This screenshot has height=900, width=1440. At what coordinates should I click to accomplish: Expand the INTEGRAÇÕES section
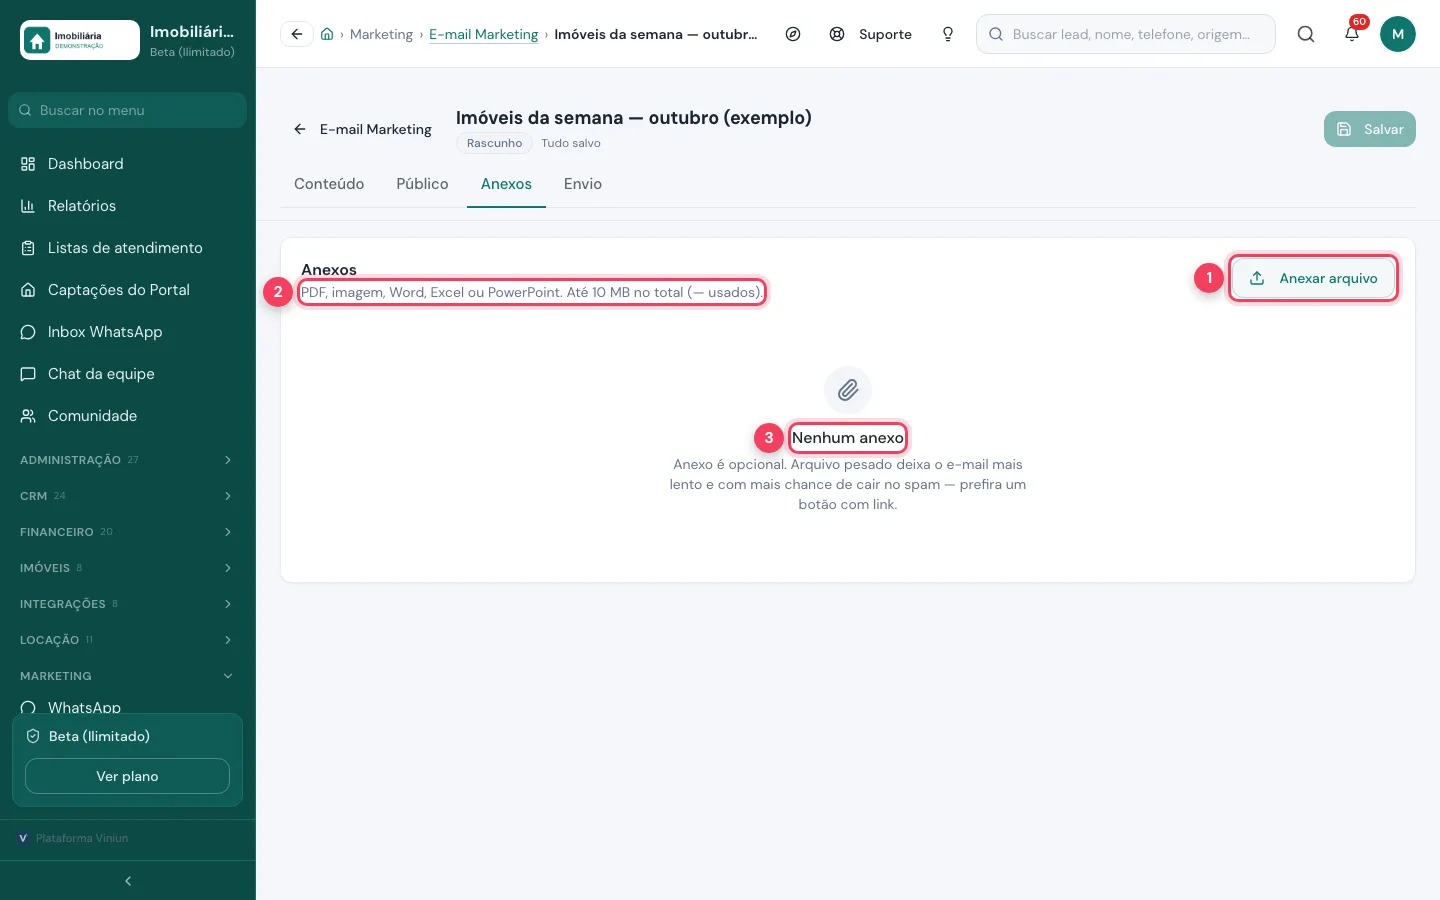(127, 604)
